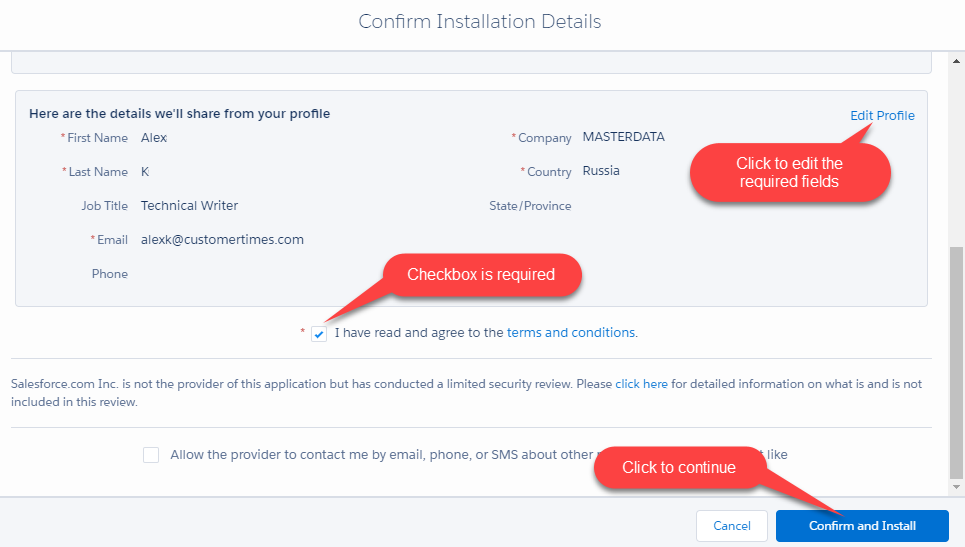Viewport: 965px width, 547px height.
Task: Click the Company value 'MASTERDATA'
Action: coord(623,137)
